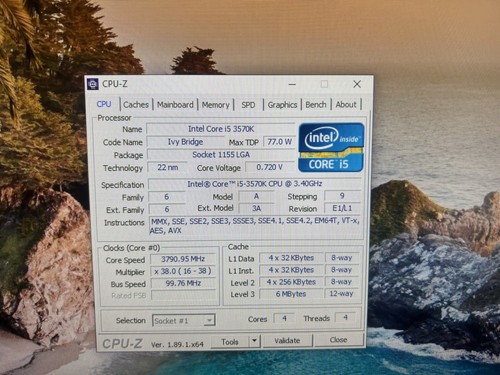Go to the Graphics tab
Viewport: 500px width, 375px height.
[x=282, y=105]
